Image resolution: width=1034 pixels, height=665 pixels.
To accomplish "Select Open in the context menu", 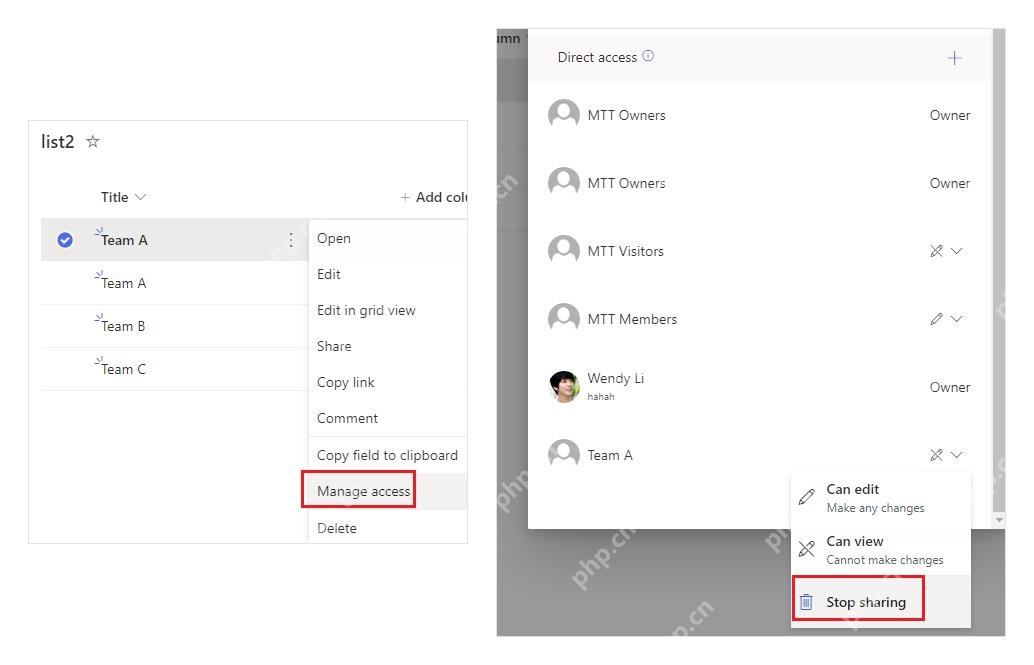I will pyautogui.click(x=388, y=238).
